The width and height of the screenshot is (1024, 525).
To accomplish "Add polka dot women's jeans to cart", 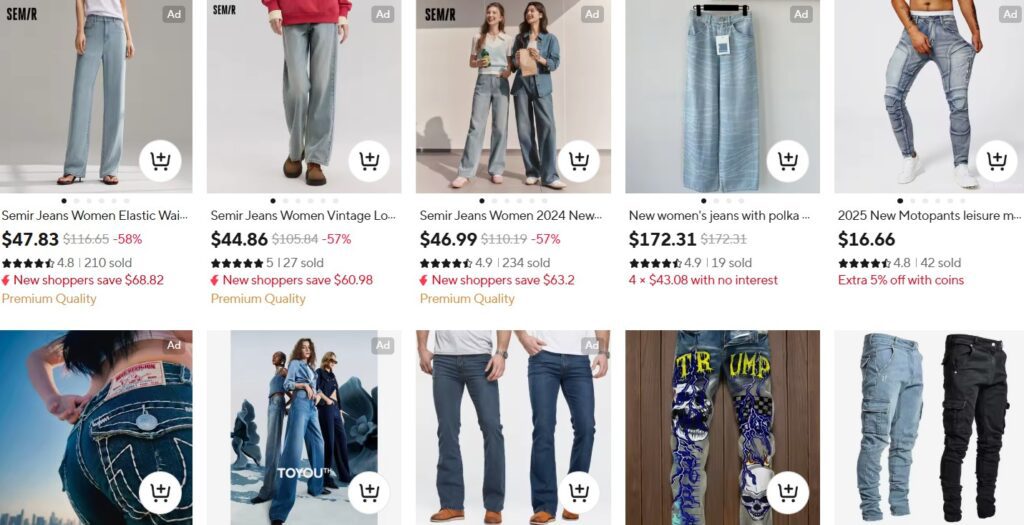I will pos(787,161).
